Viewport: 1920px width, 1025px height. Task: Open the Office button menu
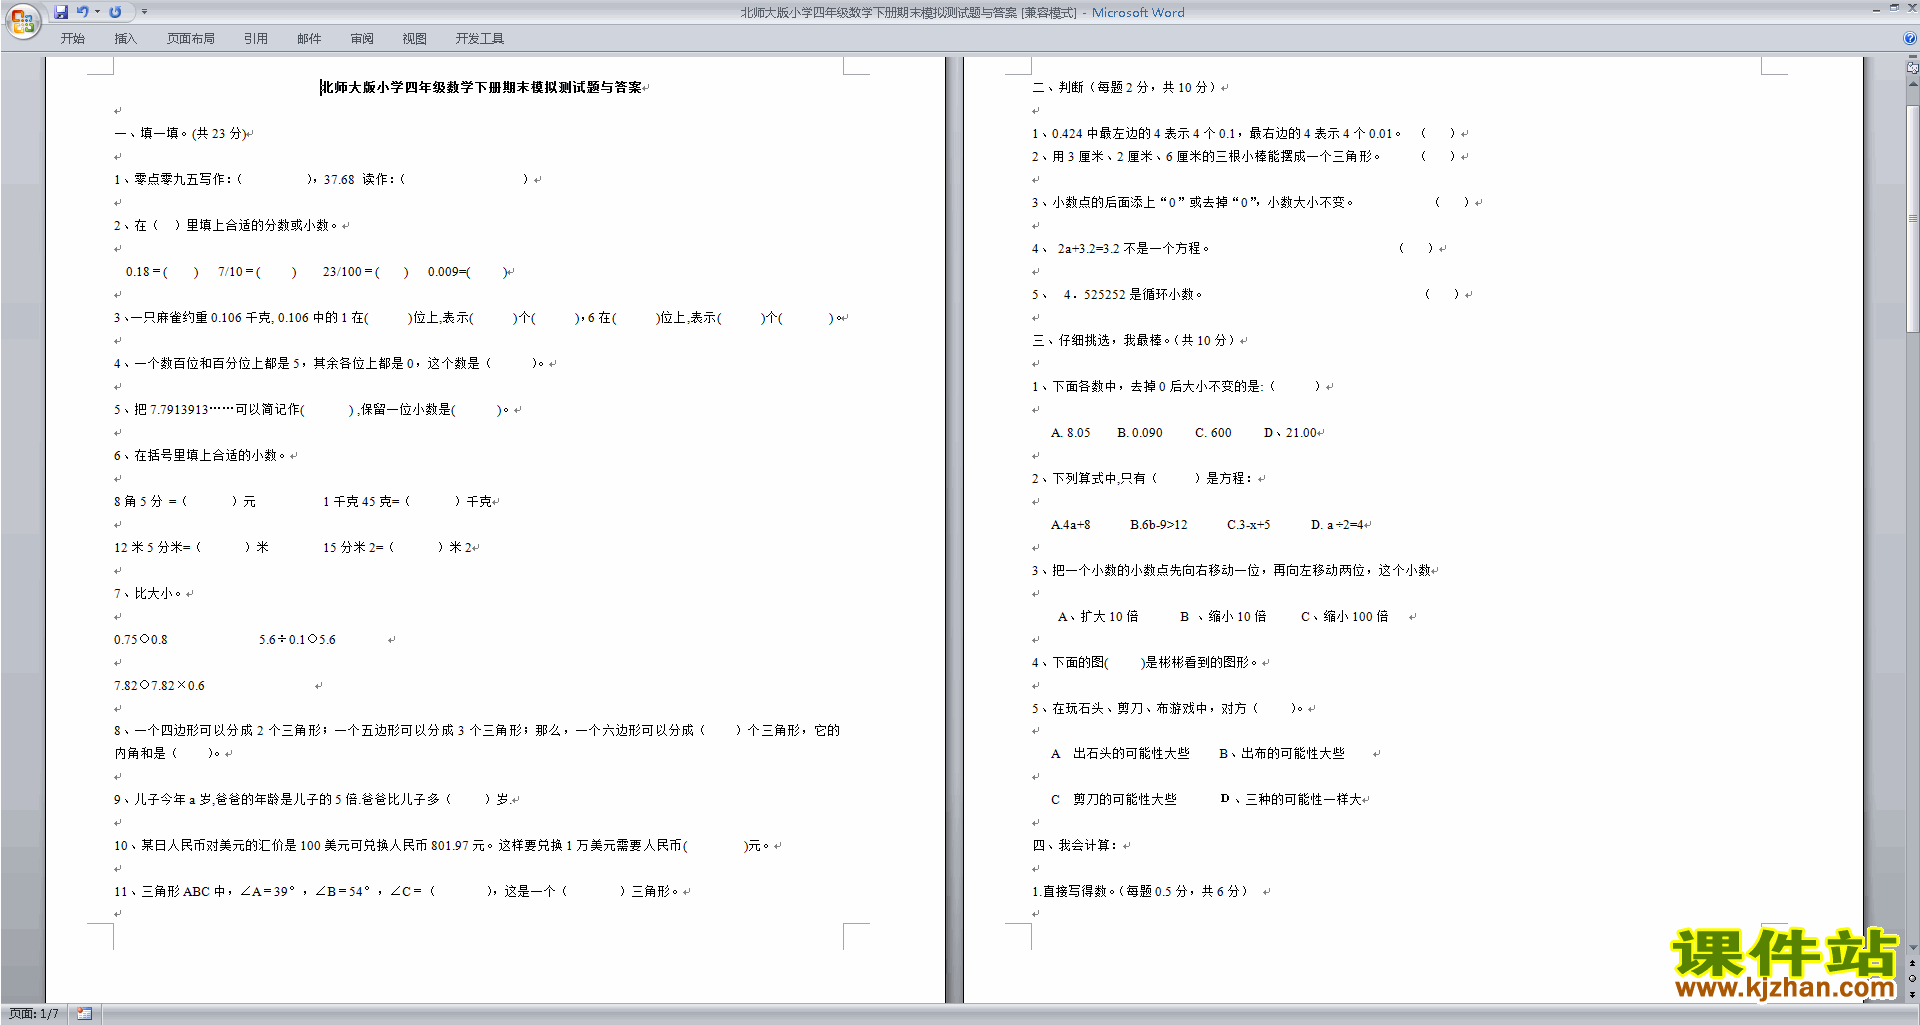click(22, 21)
